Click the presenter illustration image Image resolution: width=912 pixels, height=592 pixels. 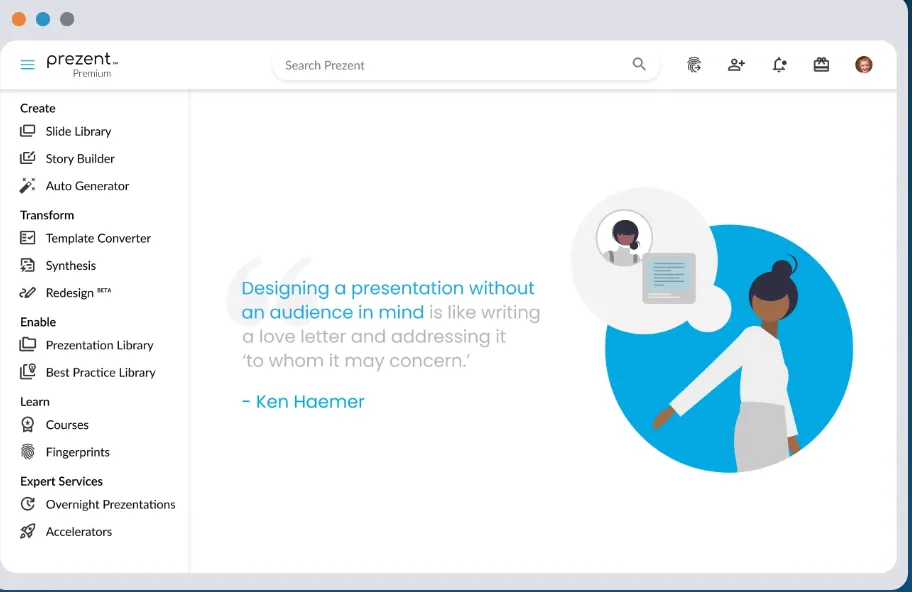tap(711, 331)
